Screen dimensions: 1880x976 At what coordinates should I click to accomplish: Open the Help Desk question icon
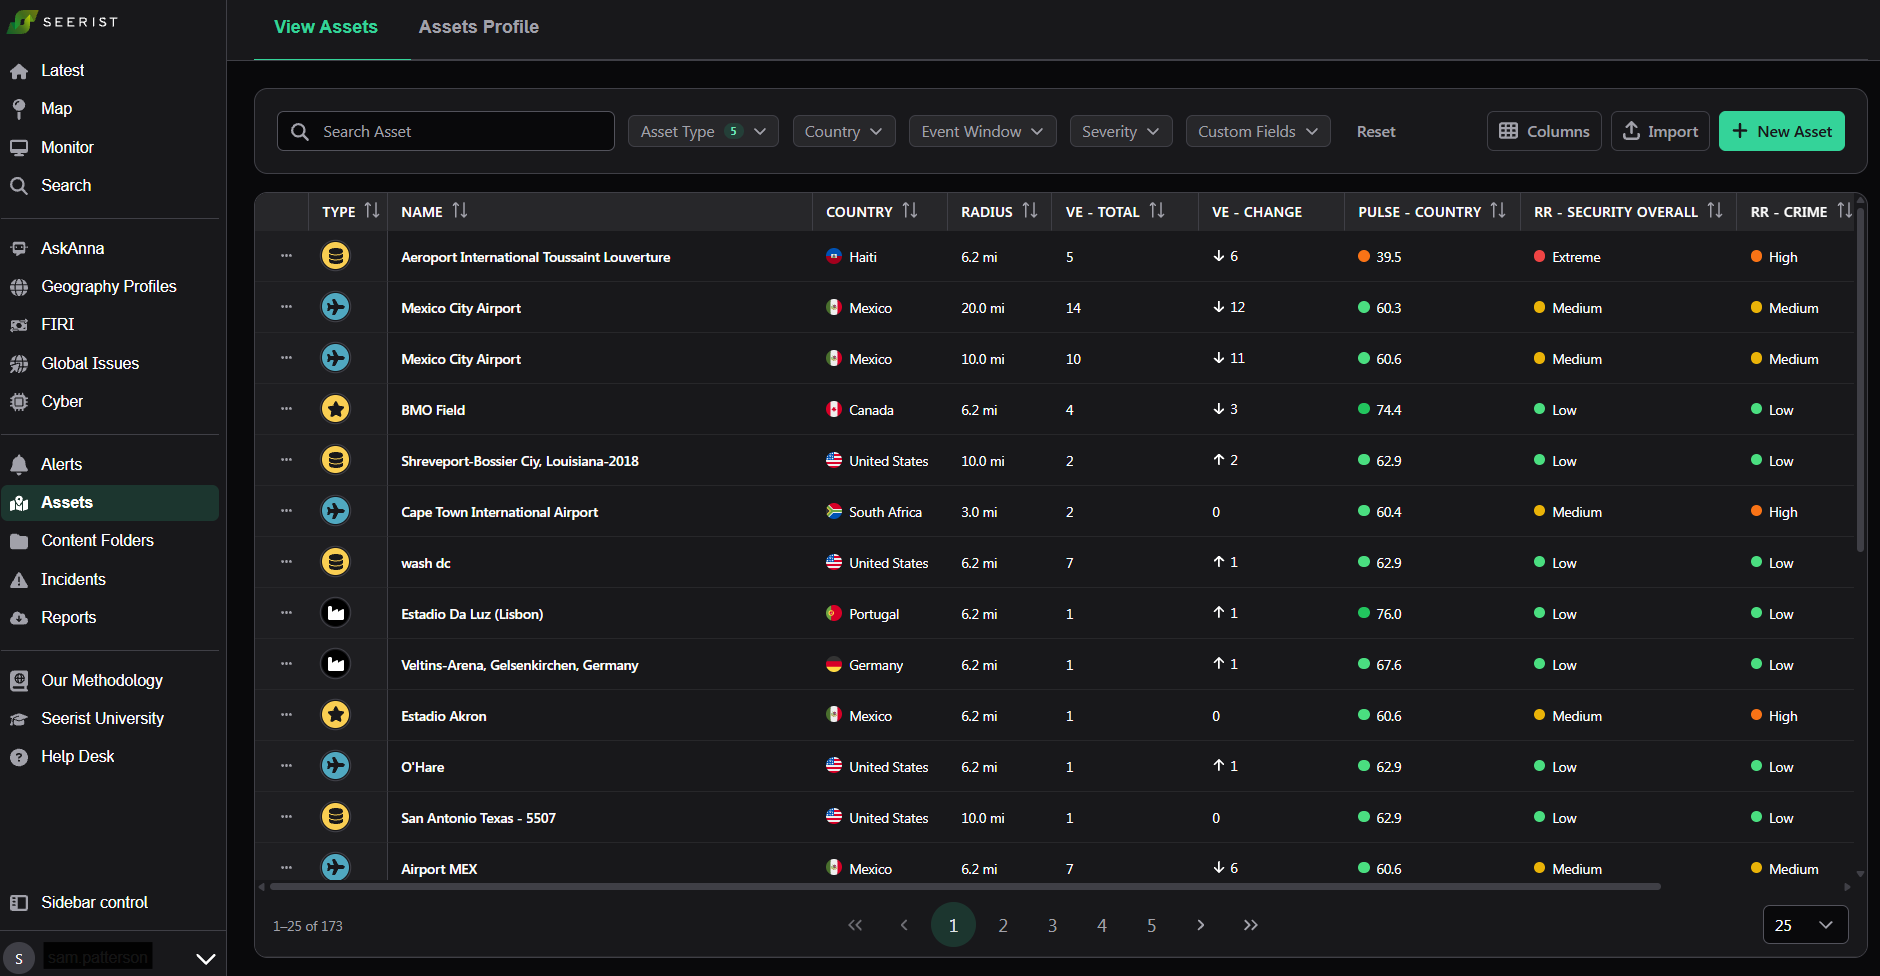tap(19, 757)
